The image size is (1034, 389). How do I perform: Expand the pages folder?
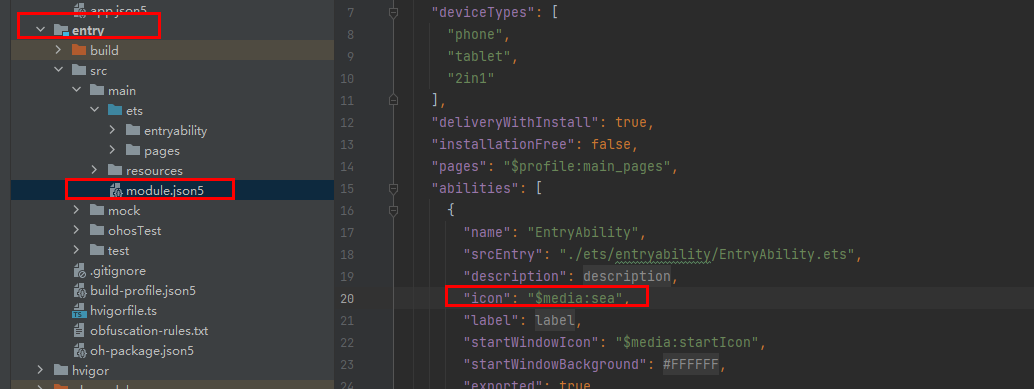pos(112,150)
